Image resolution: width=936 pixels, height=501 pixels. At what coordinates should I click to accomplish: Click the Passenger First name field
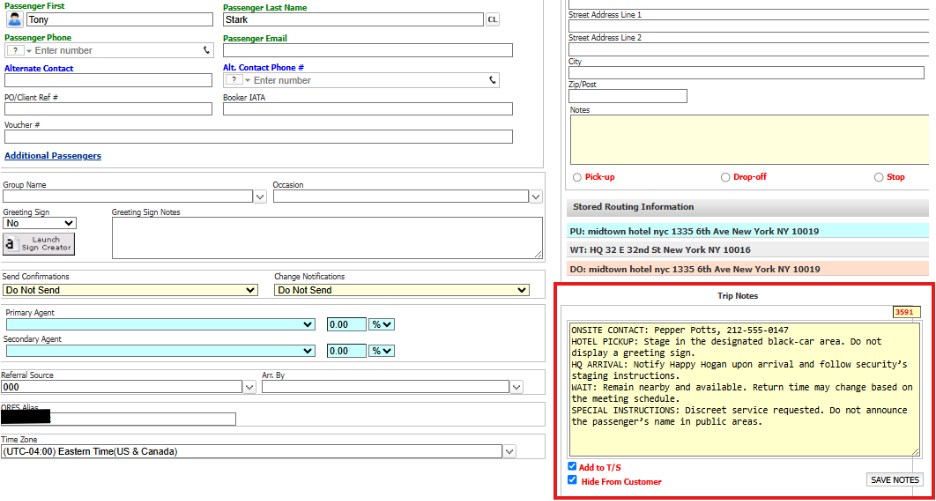click(119, 20)
